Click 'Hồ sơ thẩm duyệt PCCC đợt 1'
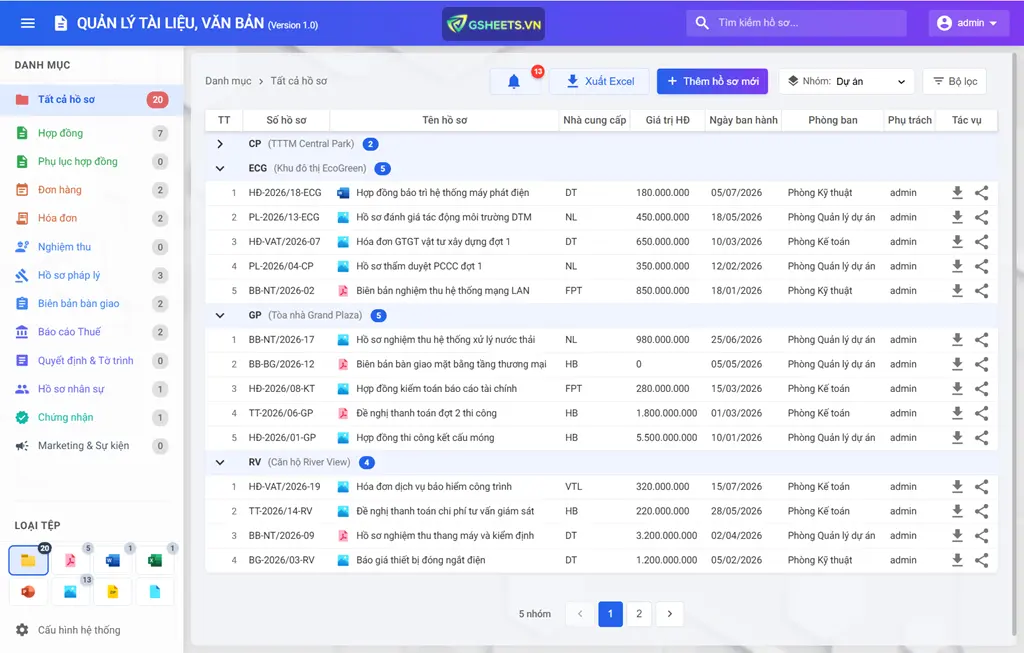Image resolution: width=1024 pixels, height=653 pixels. [419, 266]
